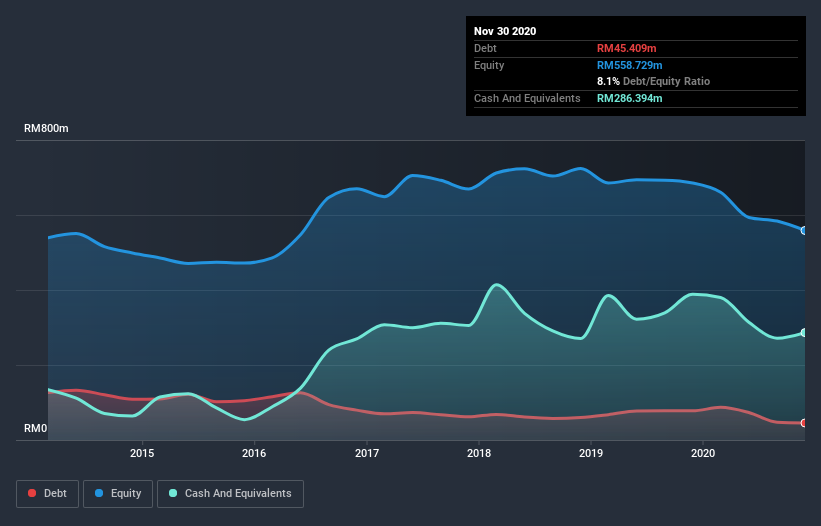
Task: Click the RM0 y-axis label
Action: [x=36, y=428]
